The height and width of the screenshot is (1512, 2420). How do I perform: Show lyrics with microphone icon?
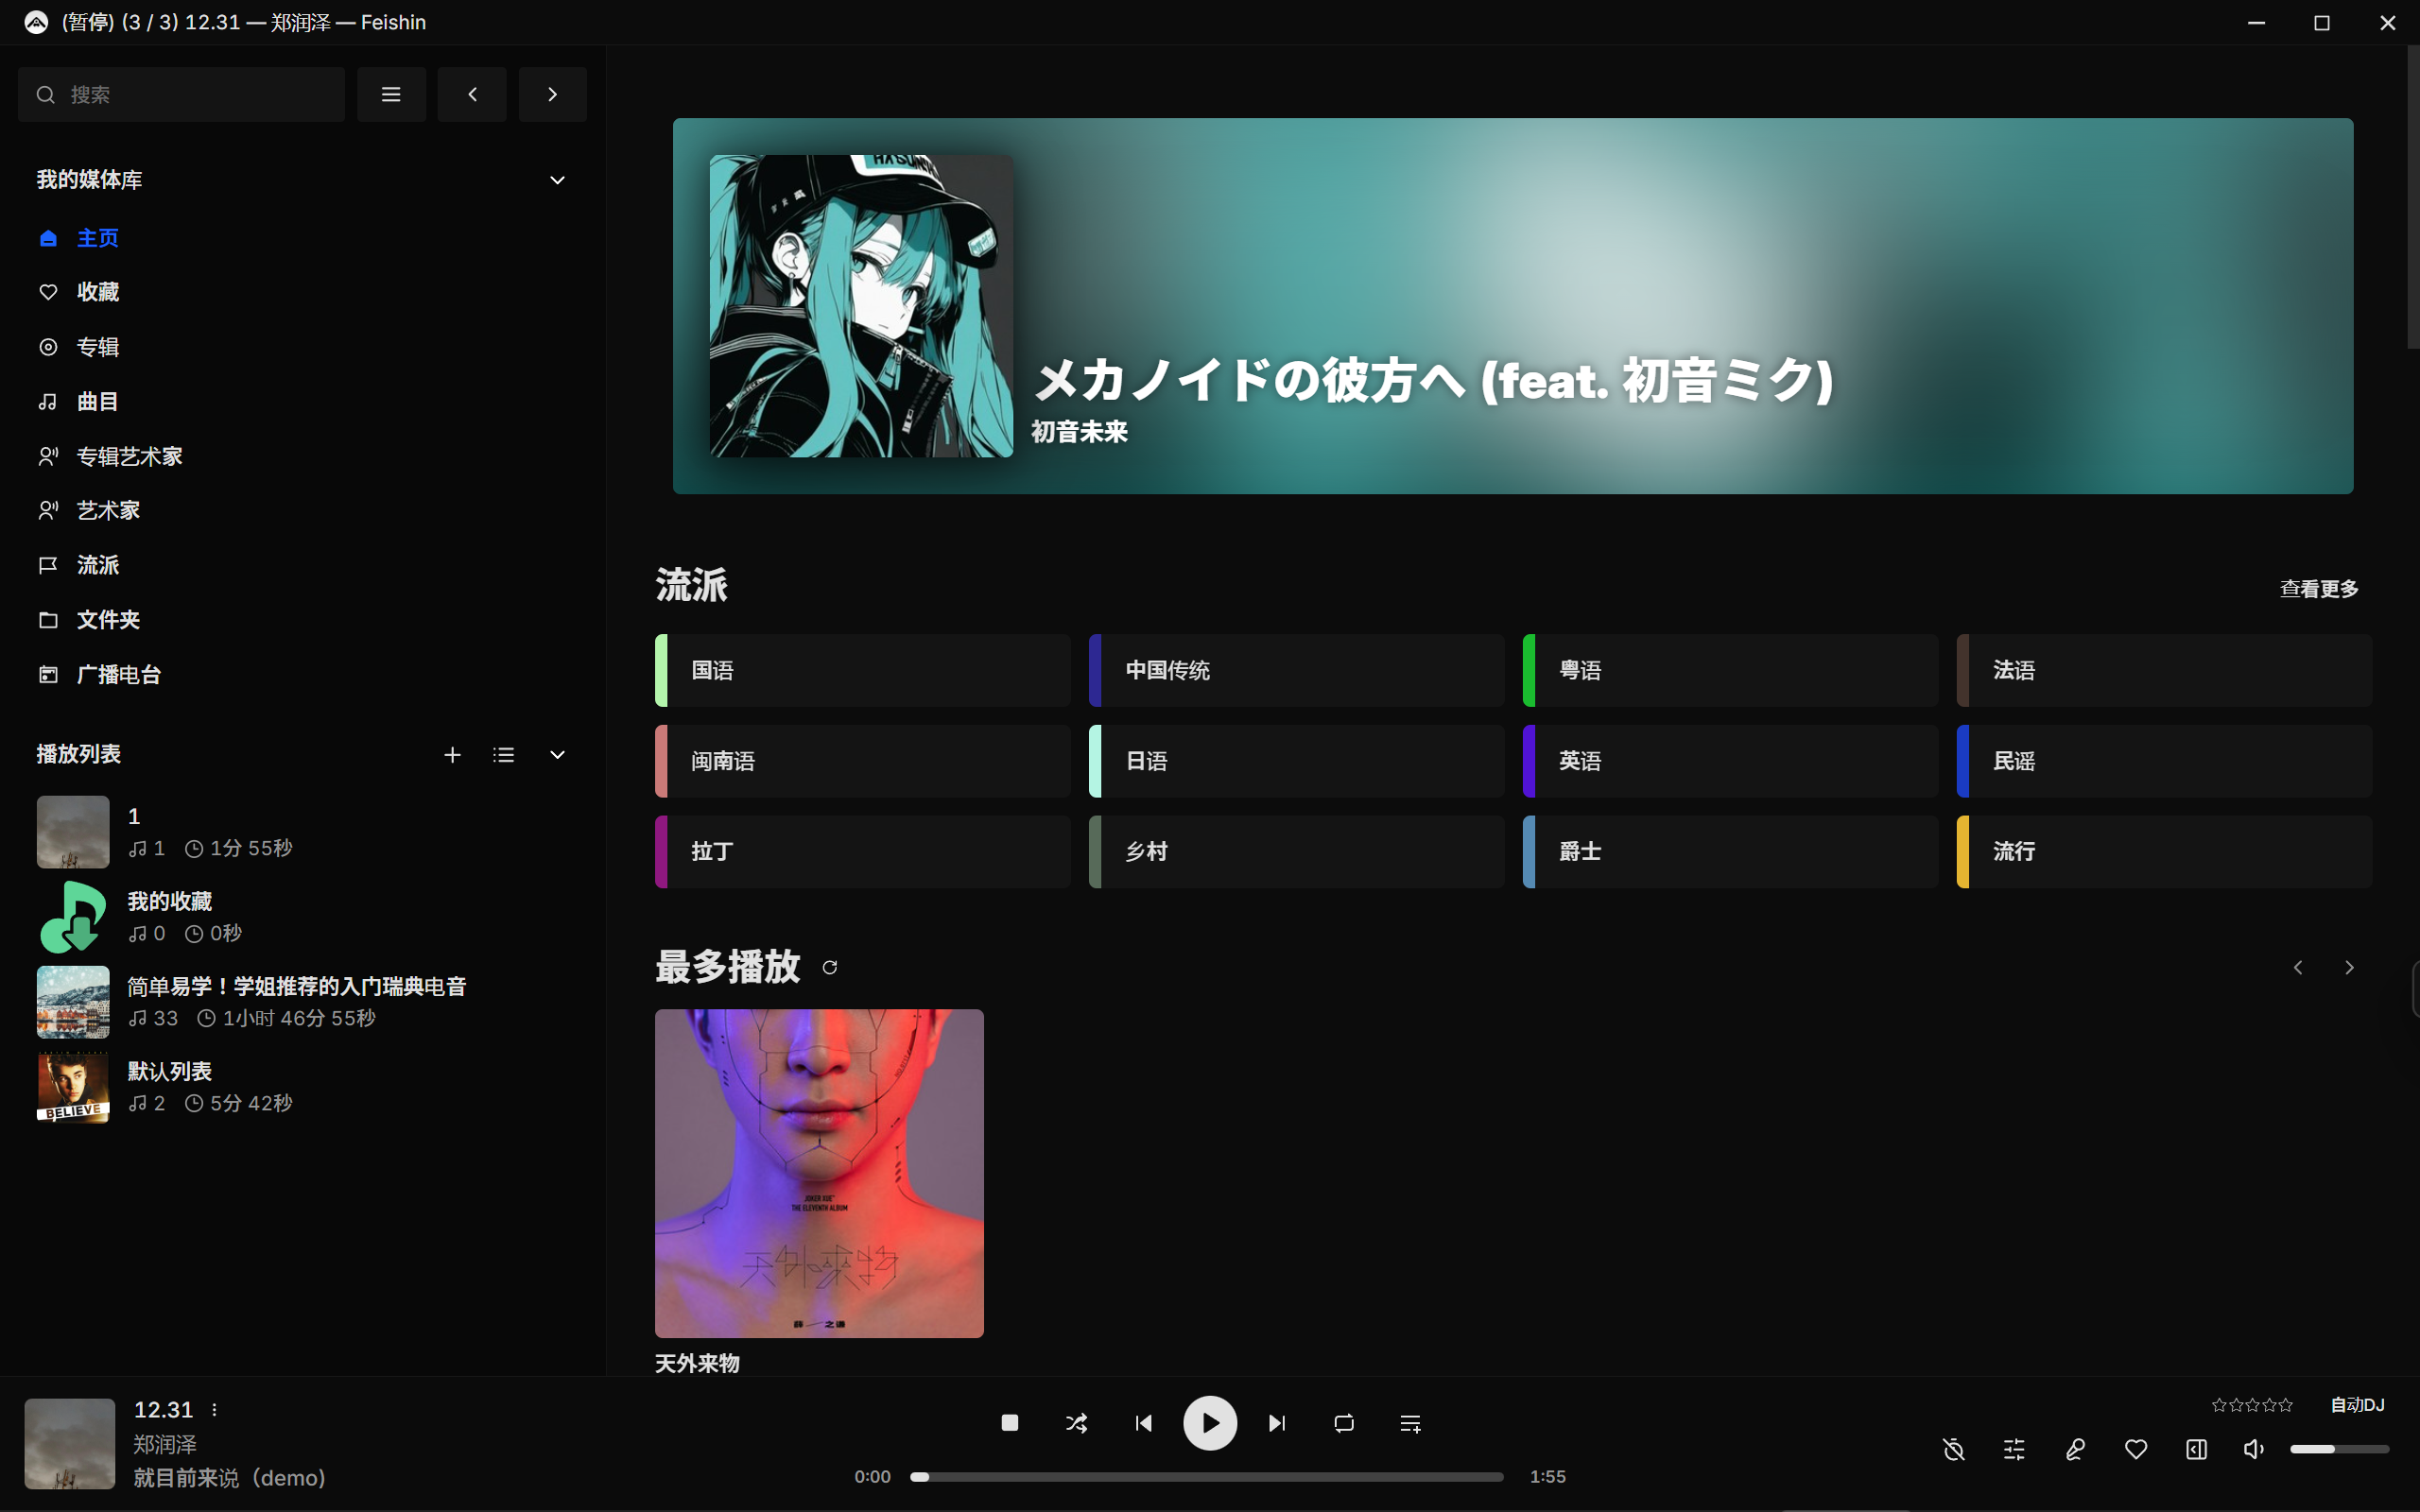click(2075, 1449)
